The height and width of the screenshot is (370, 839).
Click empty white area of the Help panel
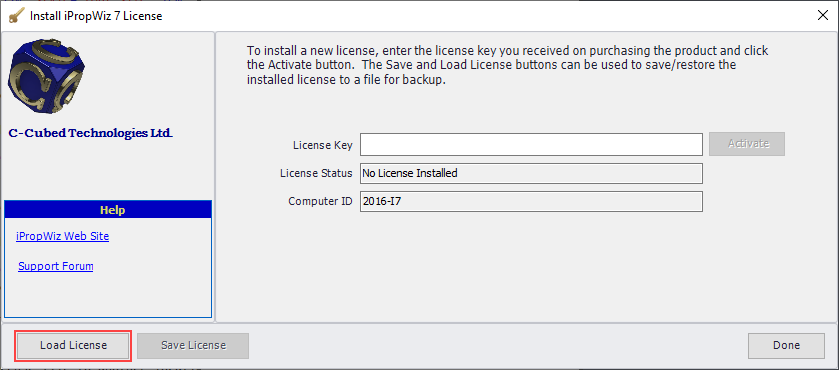point(108,295)
